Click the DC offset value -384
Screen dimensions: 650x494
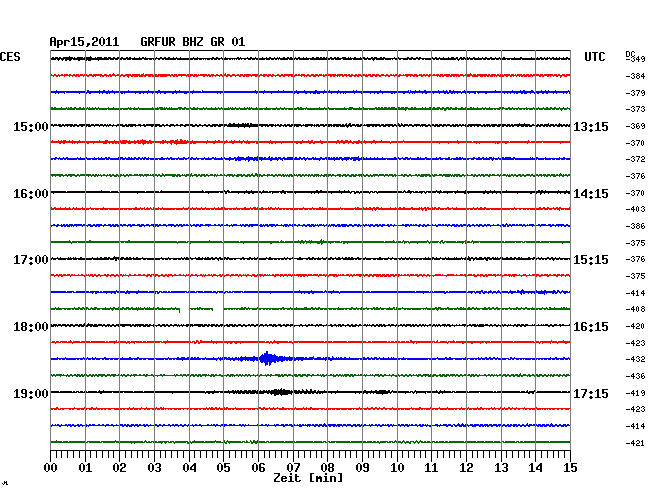[635, 76]
